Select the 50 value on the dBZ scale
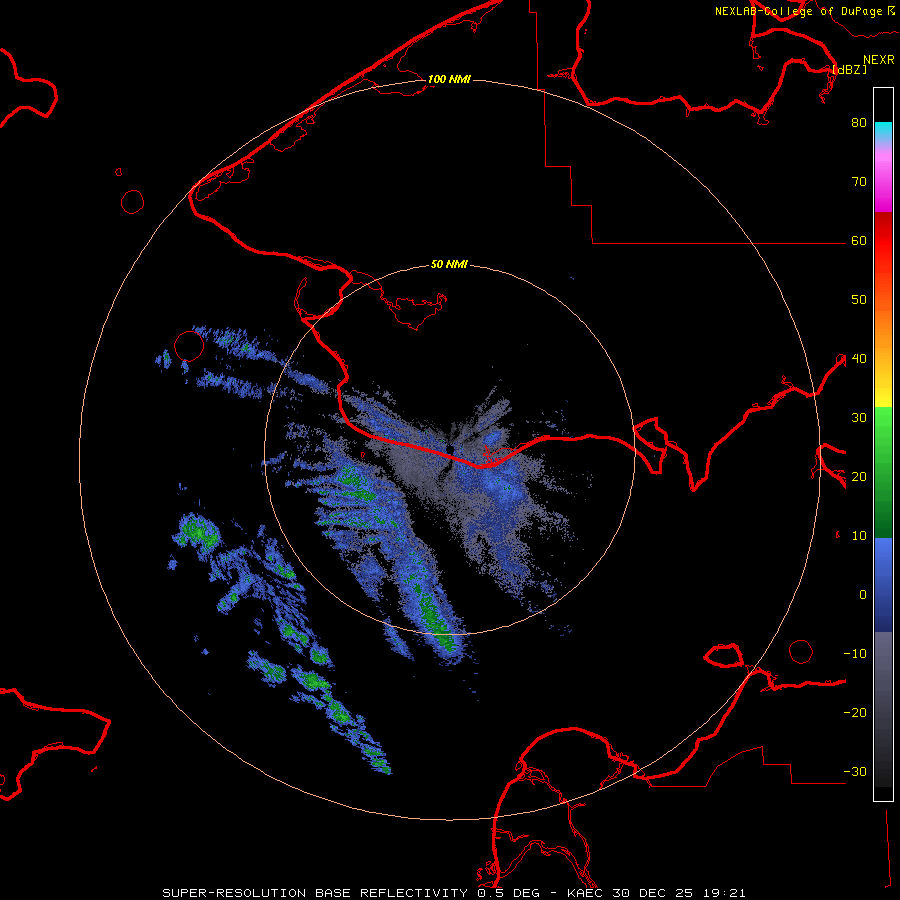 [x=859, y=300]
